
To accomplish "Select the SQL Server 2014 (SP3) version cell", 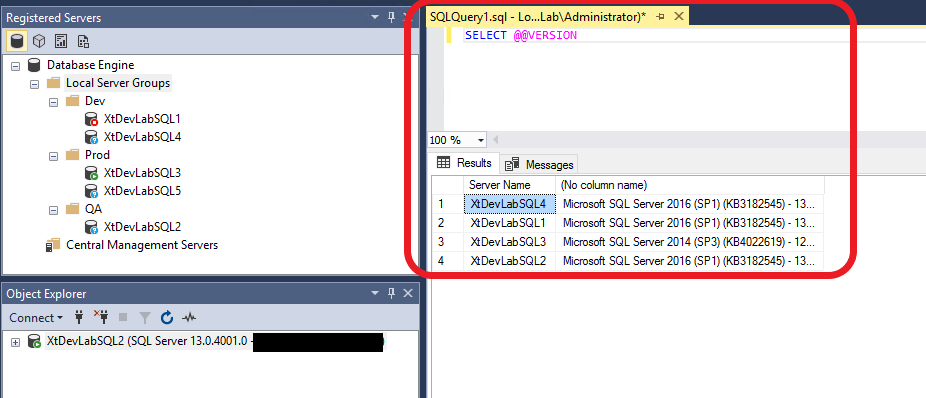I will coord(690,242).
